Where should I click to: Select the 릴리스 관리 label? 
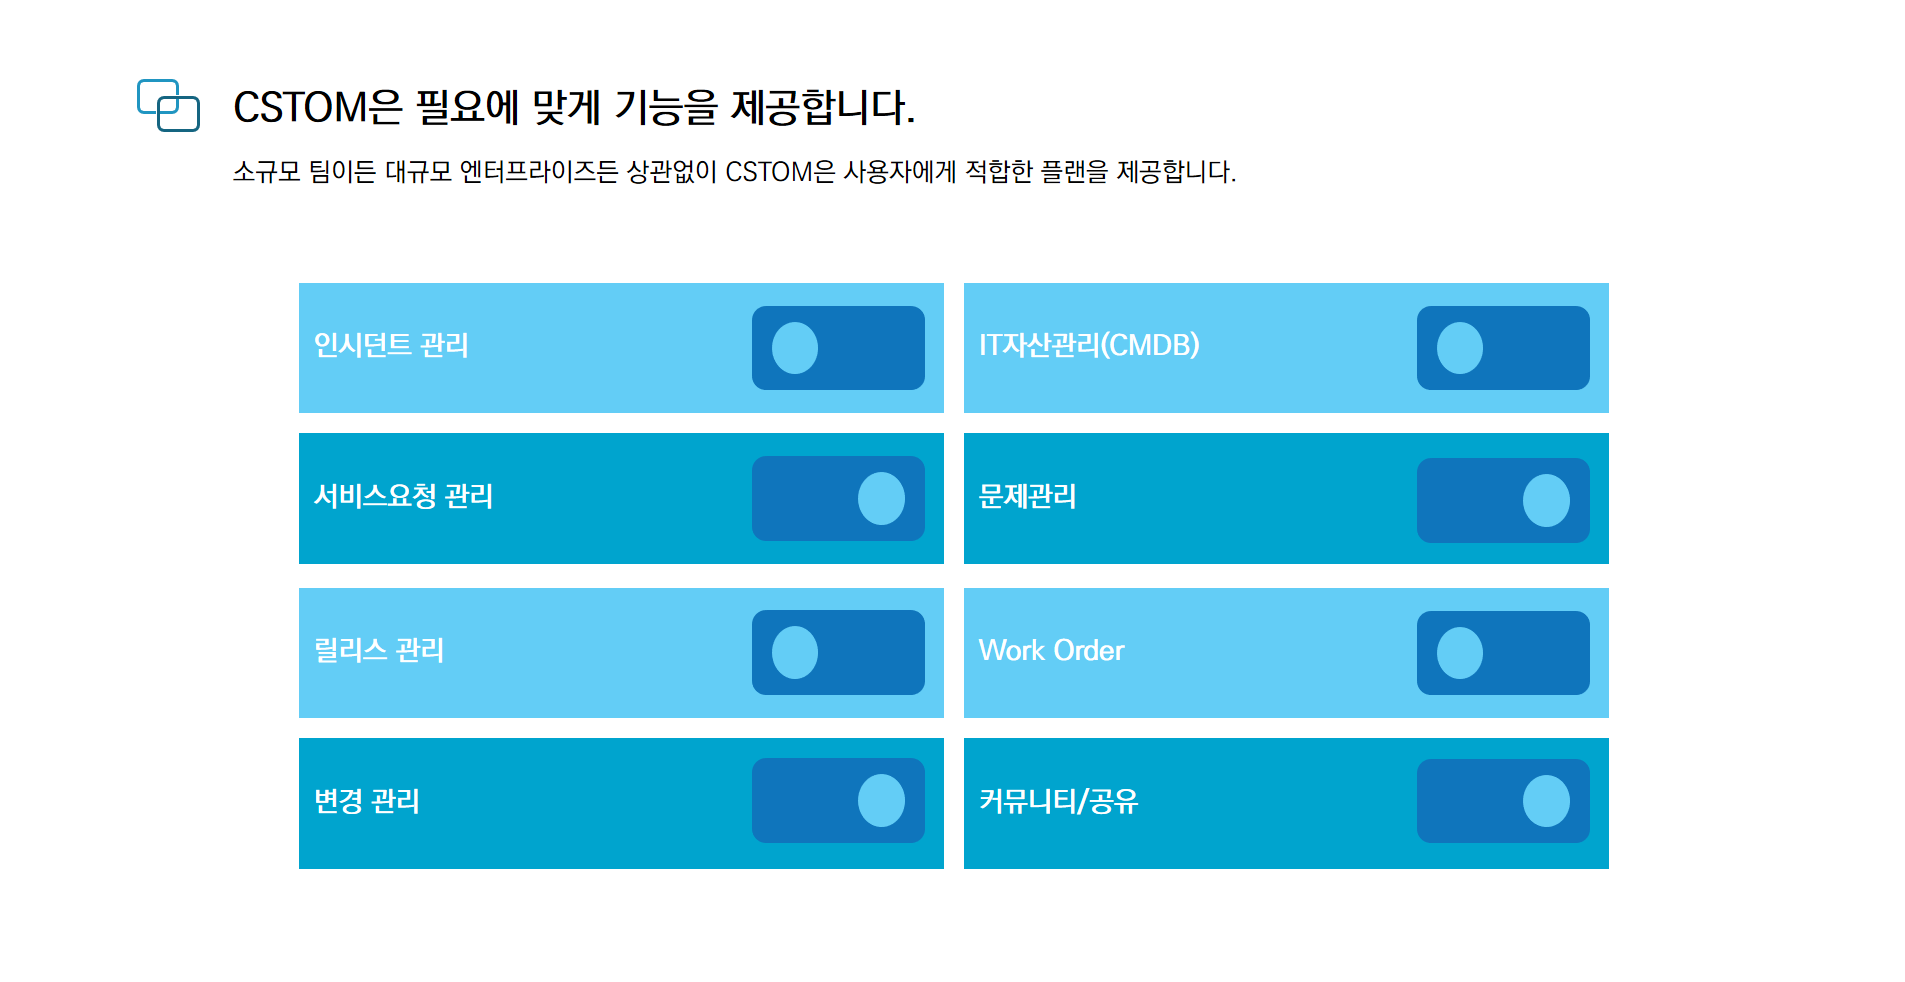[379, 650]
